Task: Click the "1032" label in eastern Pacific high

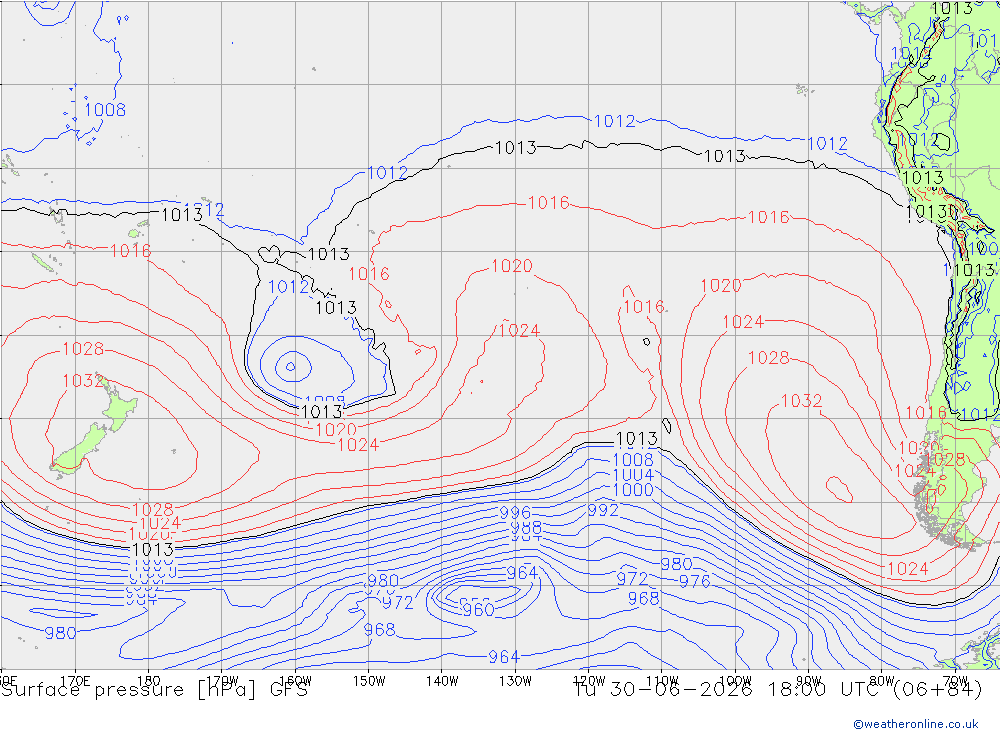Action: 802,401
